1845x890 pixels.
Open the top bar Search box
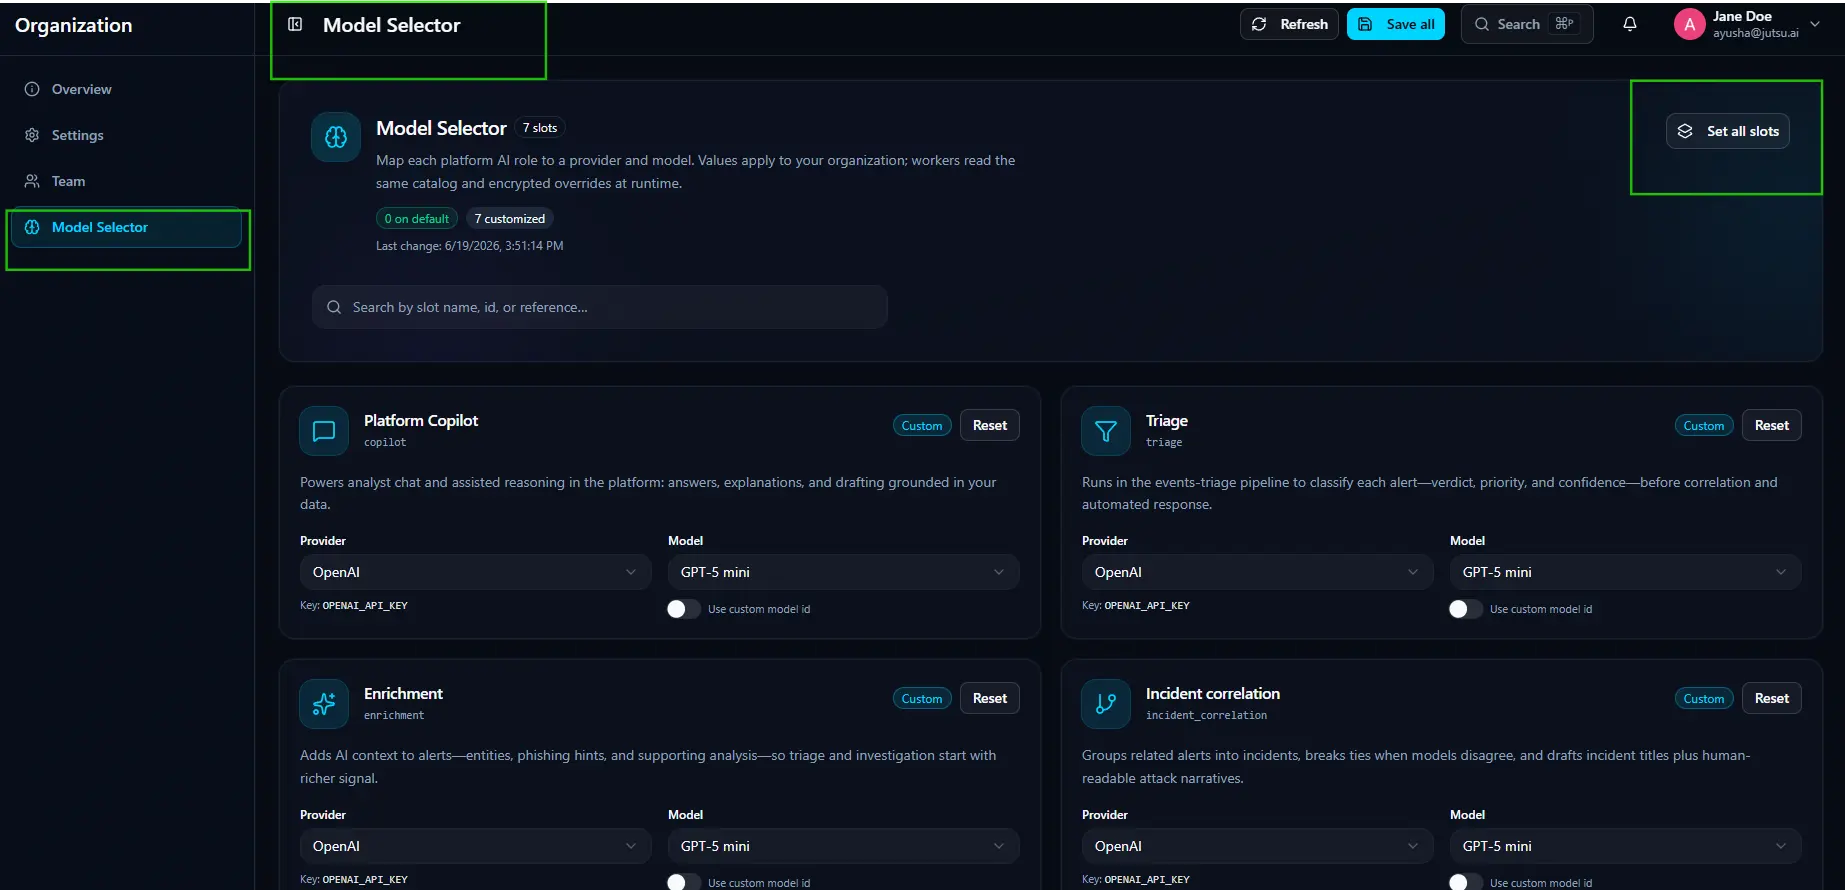[x=1527, y=24]
